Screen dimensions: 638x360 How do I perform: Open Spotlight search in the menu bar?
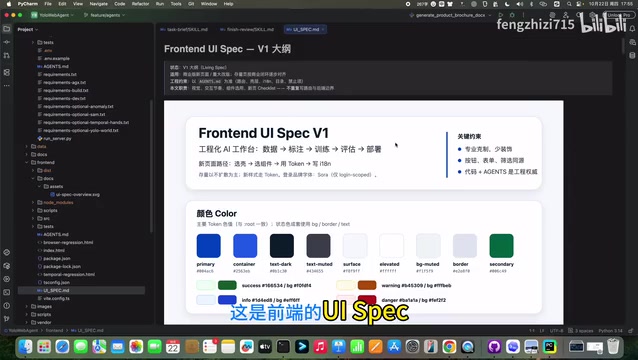point(569,4)
